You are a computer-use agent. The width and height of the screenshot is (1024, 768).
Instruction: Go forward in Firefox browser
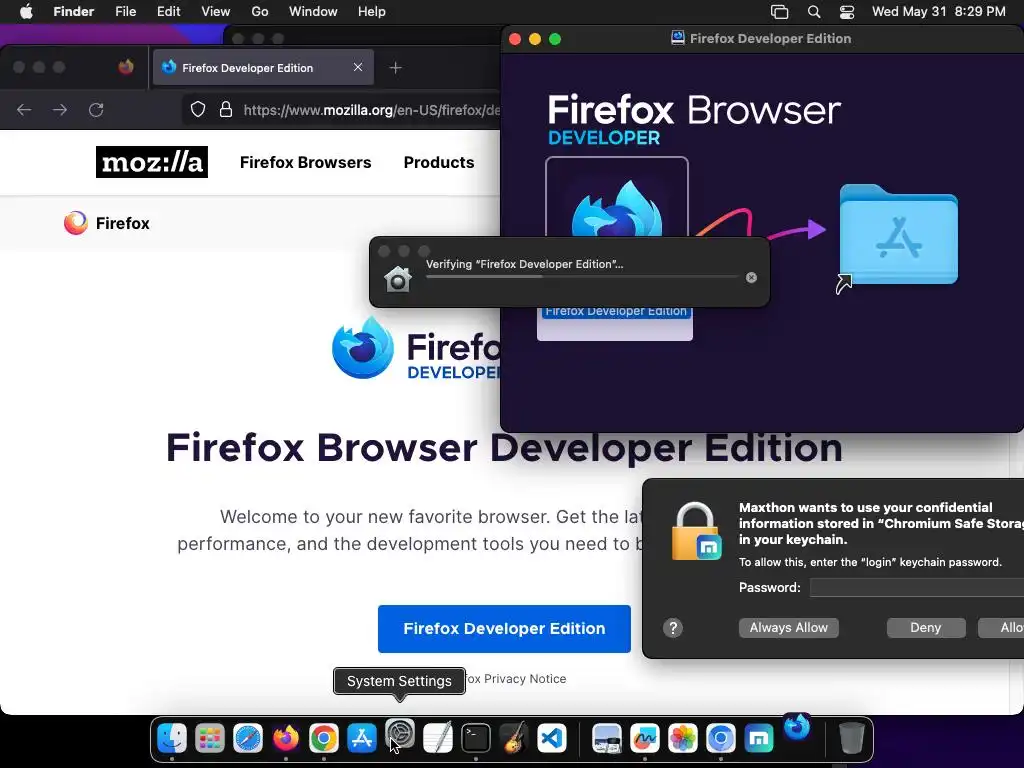click(60, 110)
